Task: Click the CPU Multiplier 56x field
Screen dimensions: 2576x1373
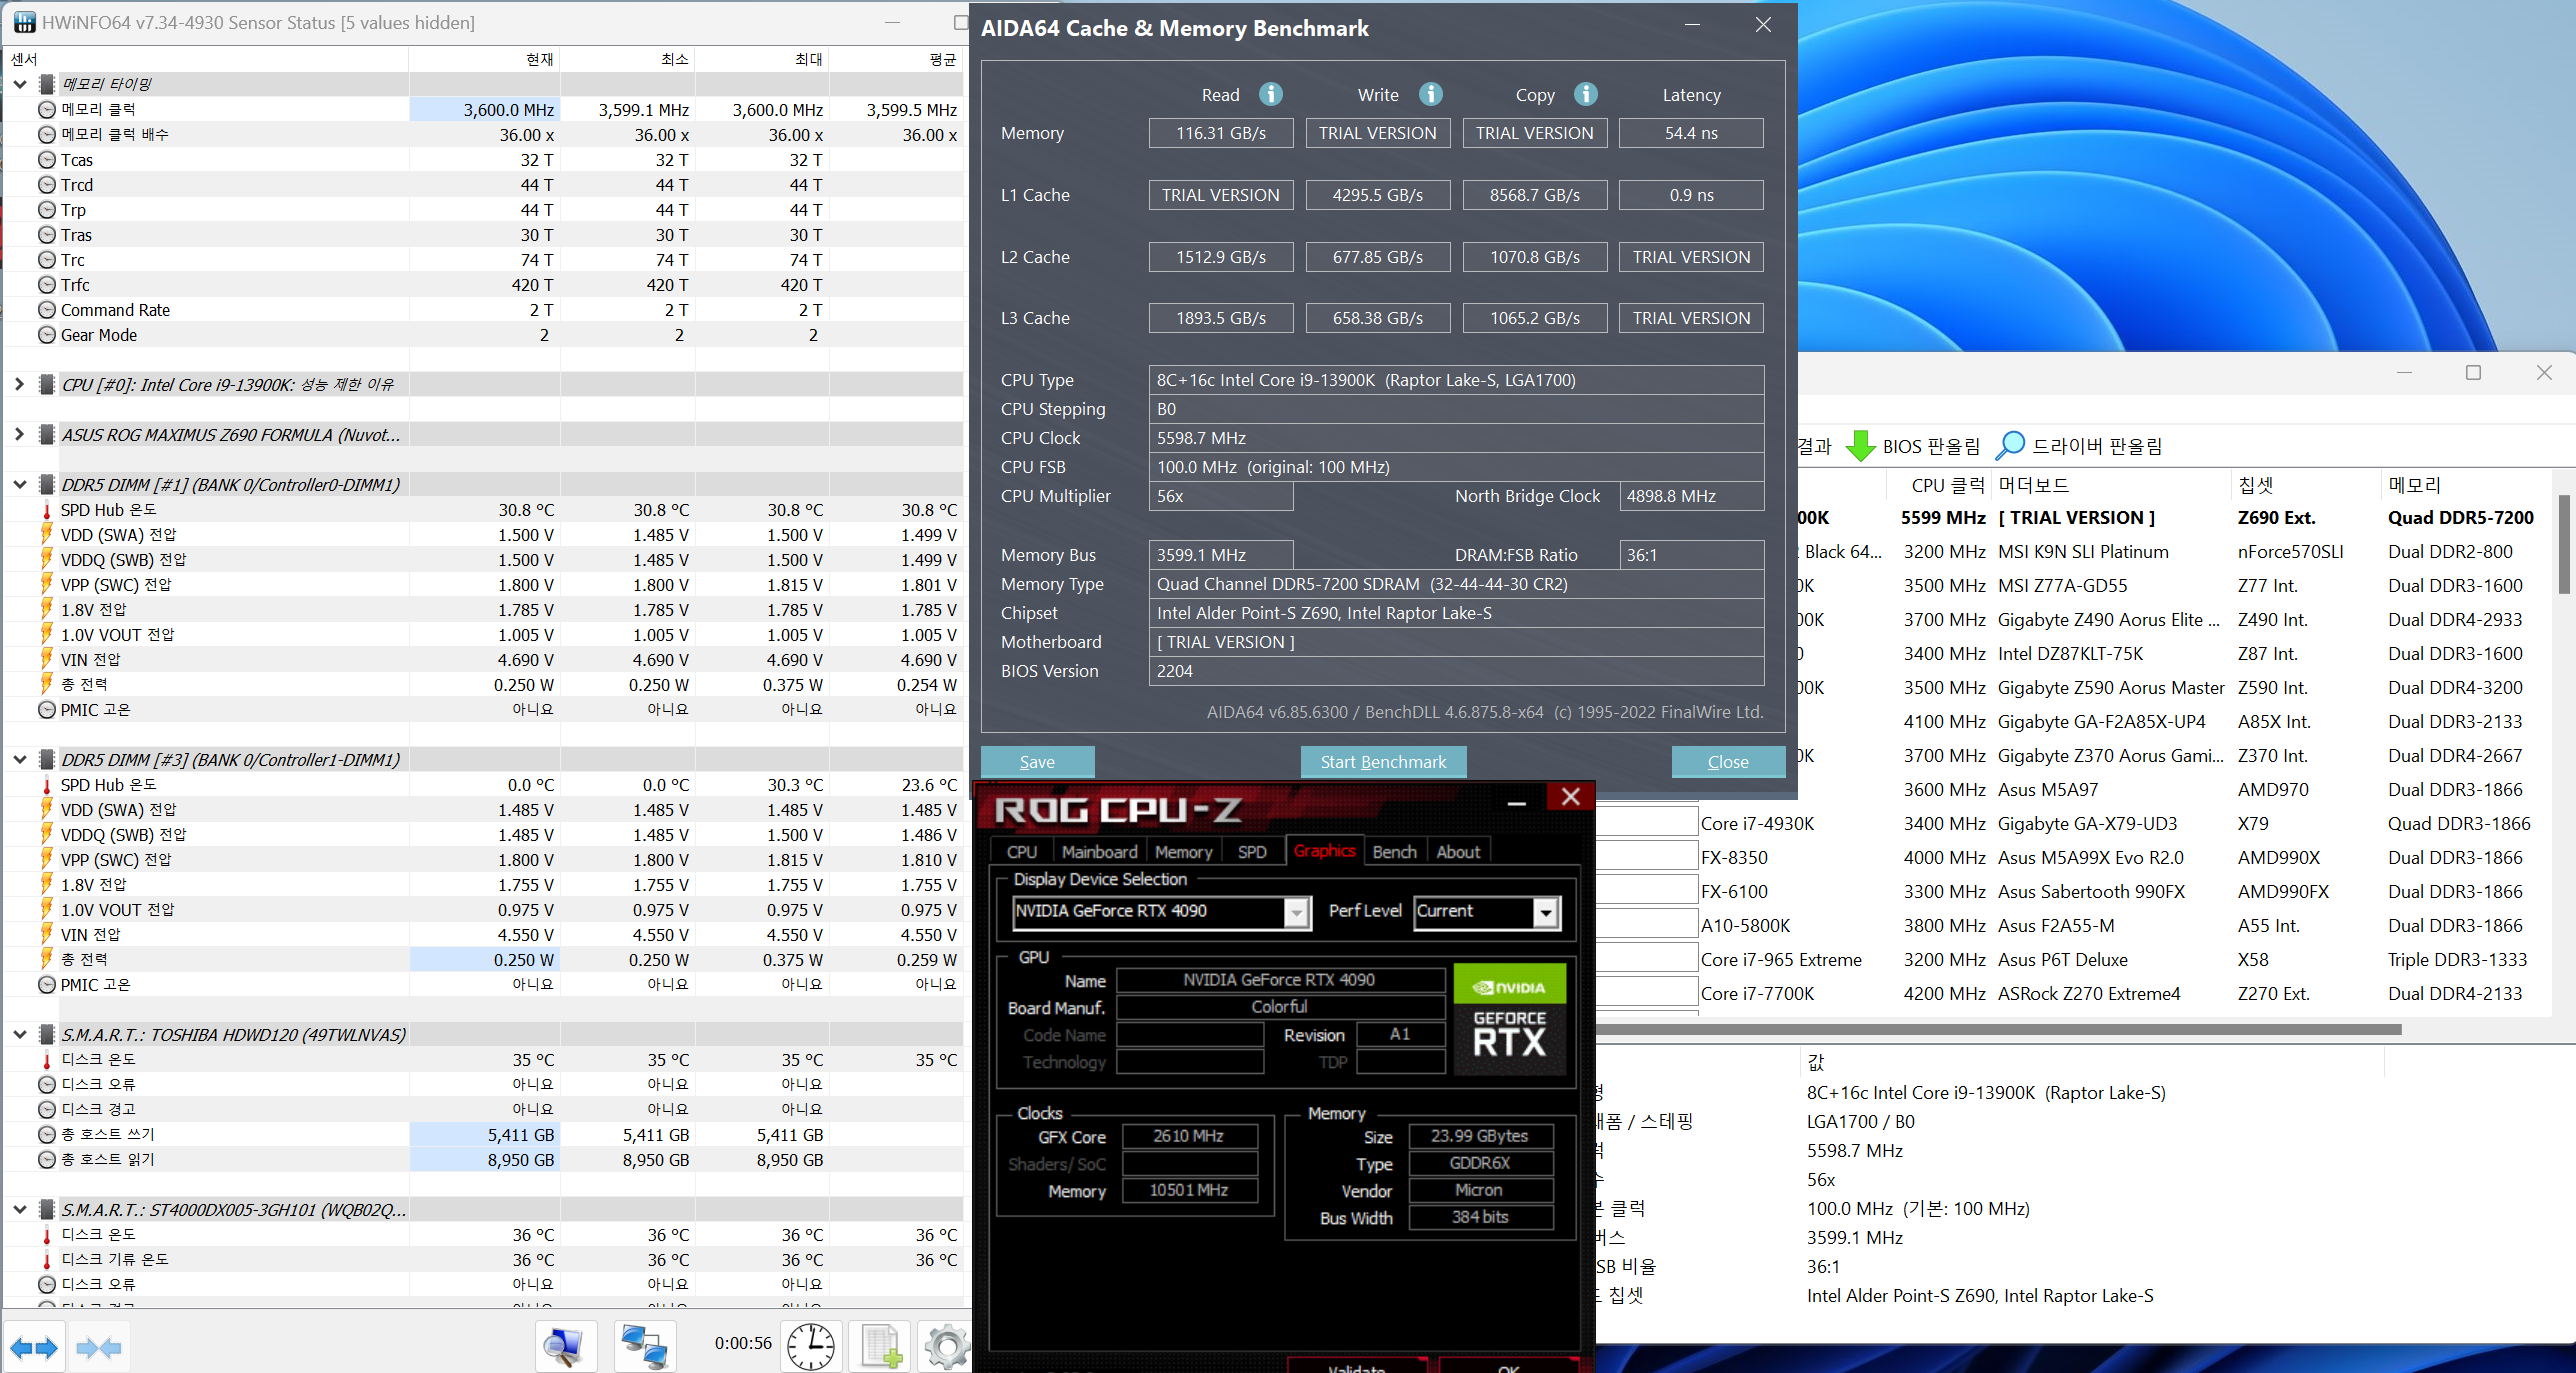Action: click(x=1220, y=496)
